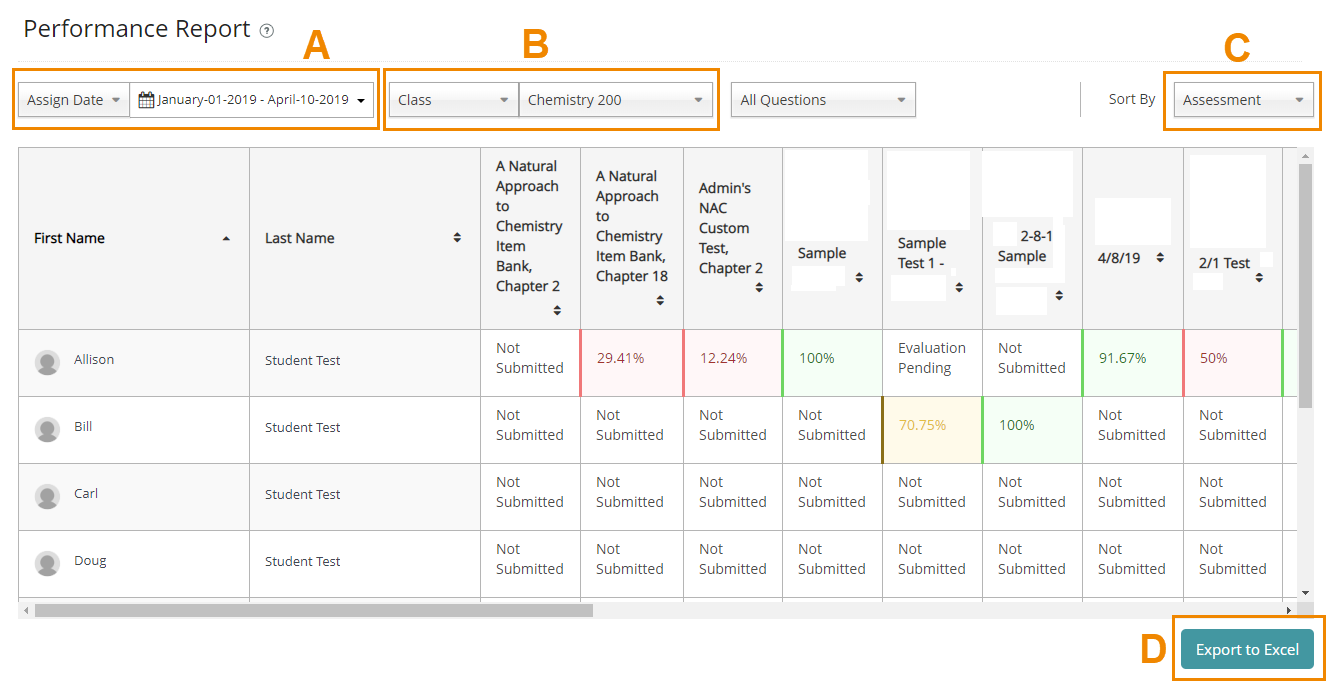The image size is (1332, 684).
Task: Open the Assign Date dropdown
Action: pyautogui.click(x=73, y=100)
